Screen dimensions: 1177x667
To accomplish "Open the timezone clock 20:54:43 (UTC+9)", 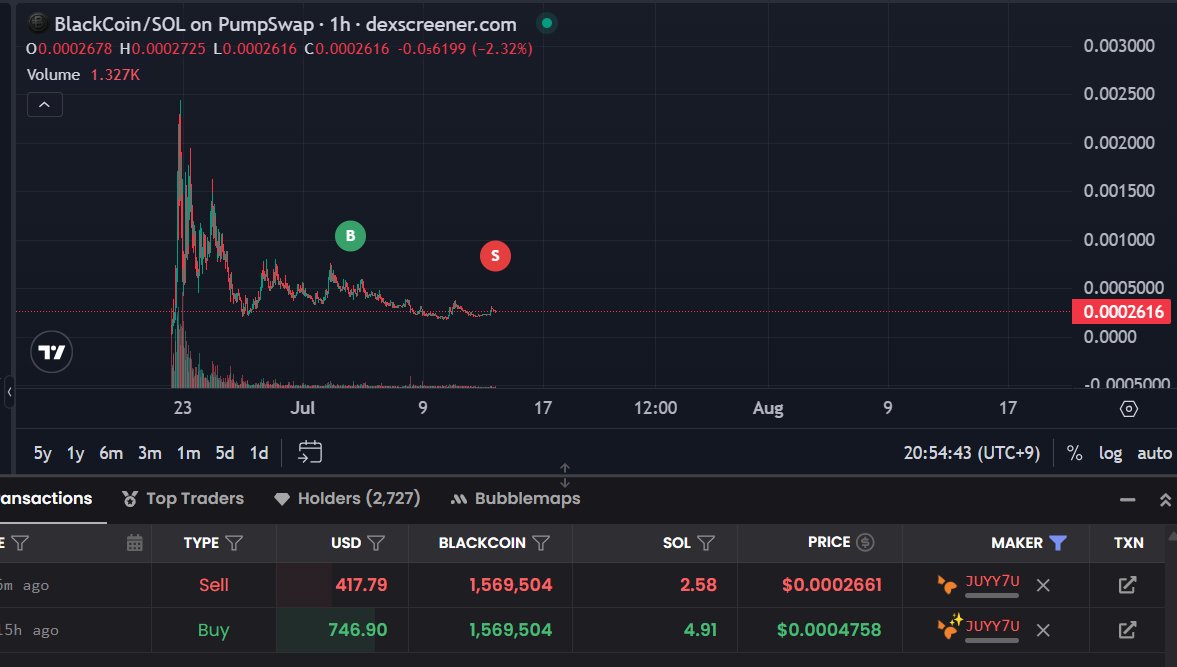I will coord(971,453).
